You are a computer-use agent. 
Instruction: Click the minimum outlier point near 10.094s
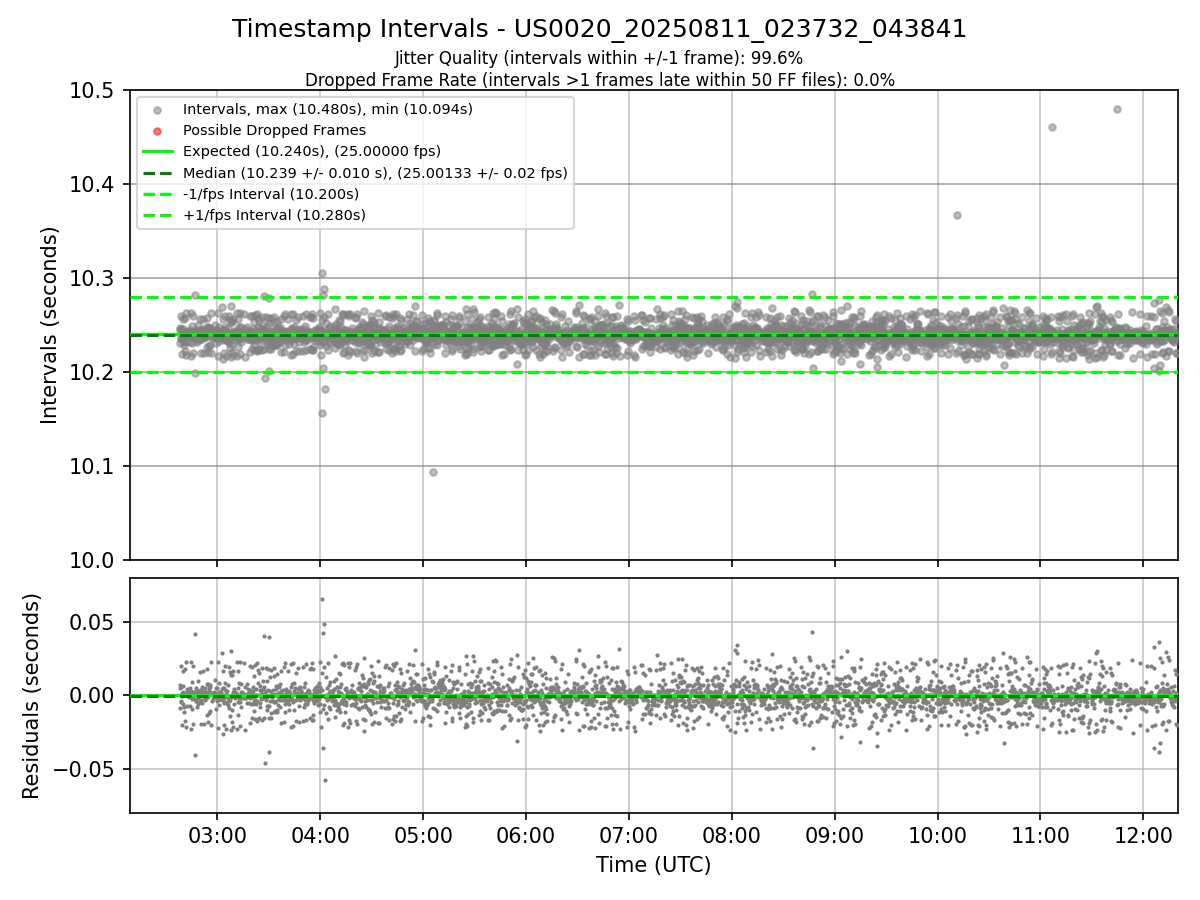[x=433, y=472]
